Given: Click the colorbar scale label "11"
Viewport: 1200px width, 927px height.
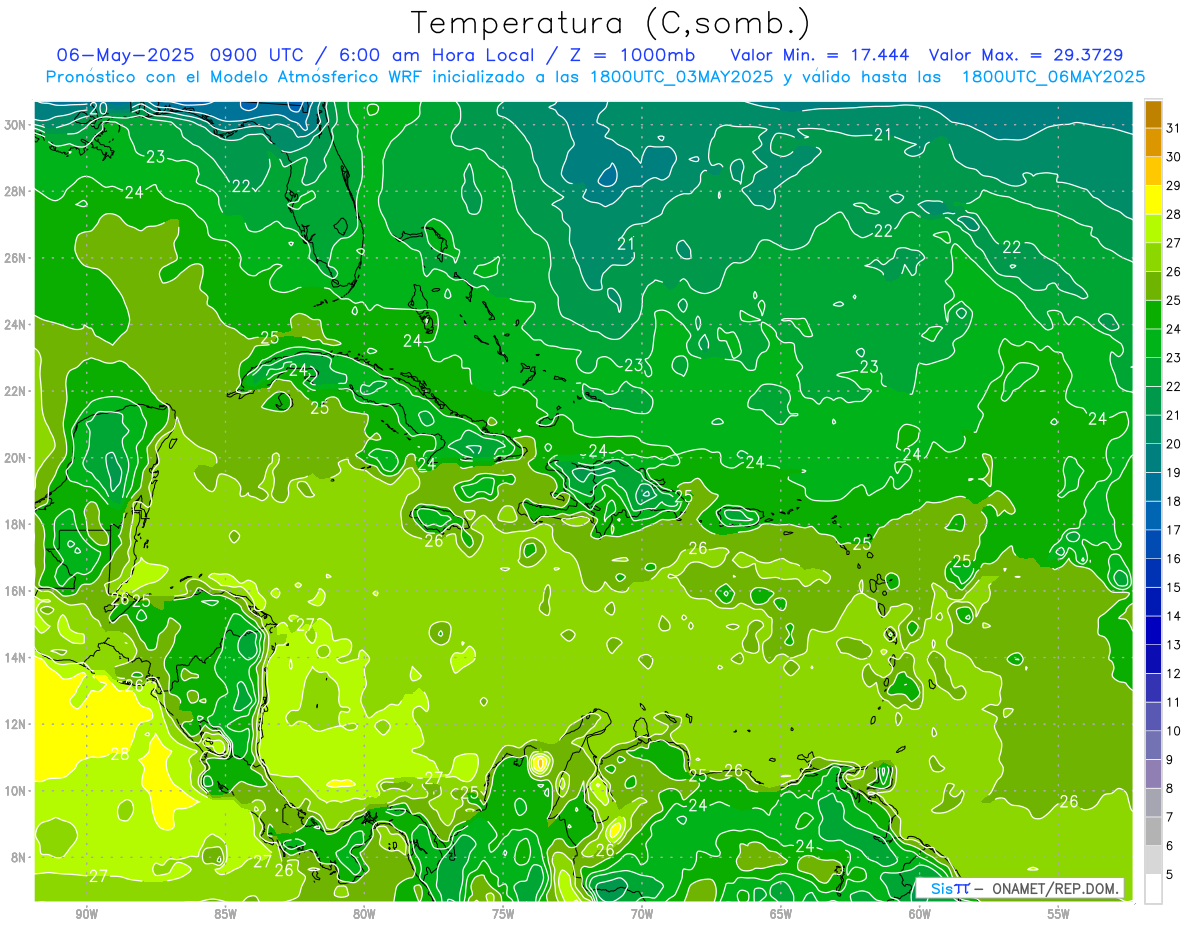Looking at the screenshot, I should click(x=1174, y=702).
